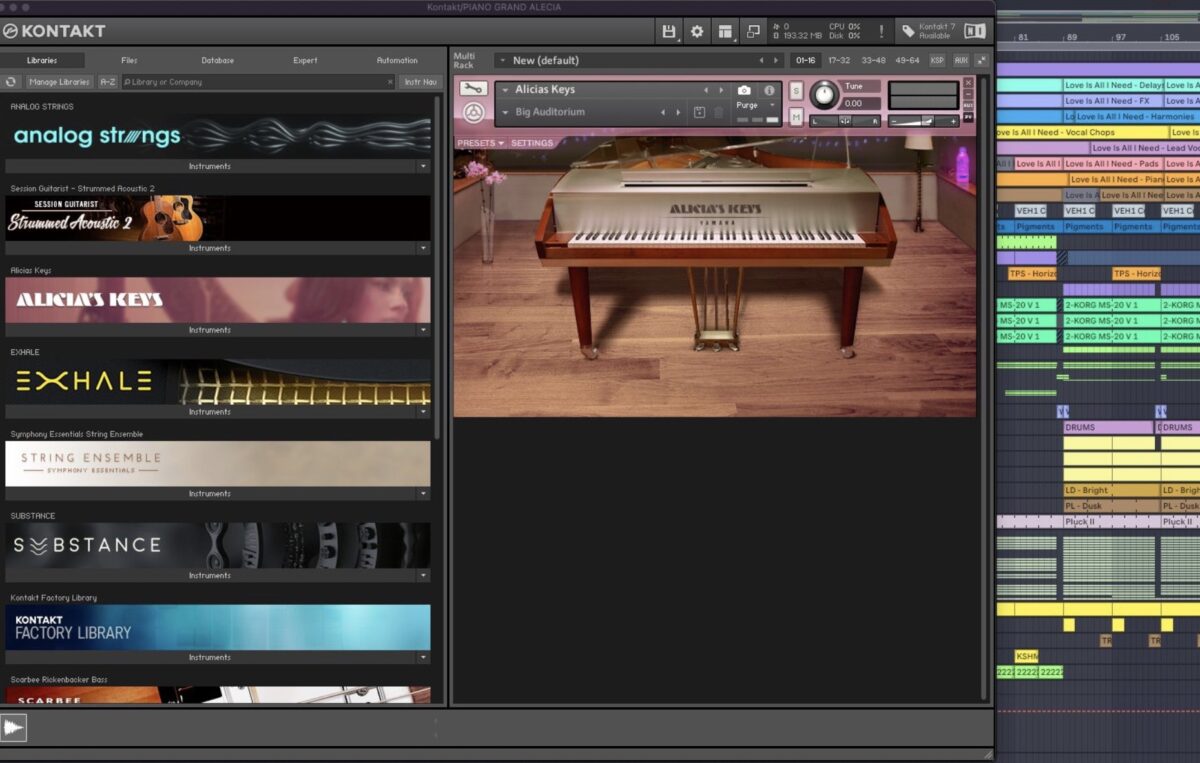Viewport: 1200px width, 763px height.
Task: Toggle the instrument's AUX button
Action: (968, 105)
